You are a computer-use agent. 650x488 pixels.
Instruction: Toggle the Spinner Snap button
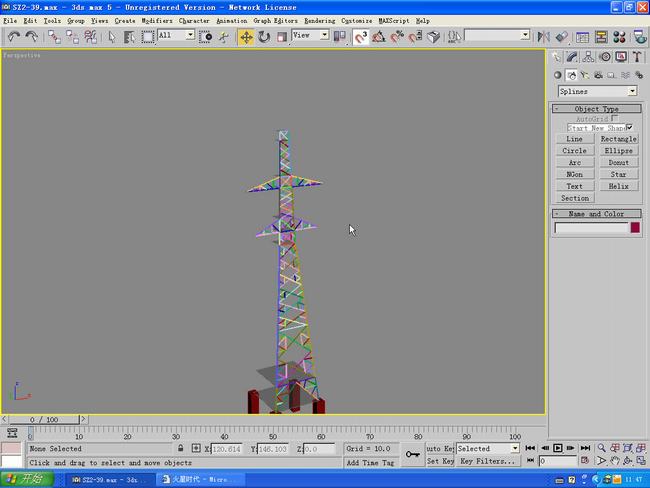[x=415, y=37]
